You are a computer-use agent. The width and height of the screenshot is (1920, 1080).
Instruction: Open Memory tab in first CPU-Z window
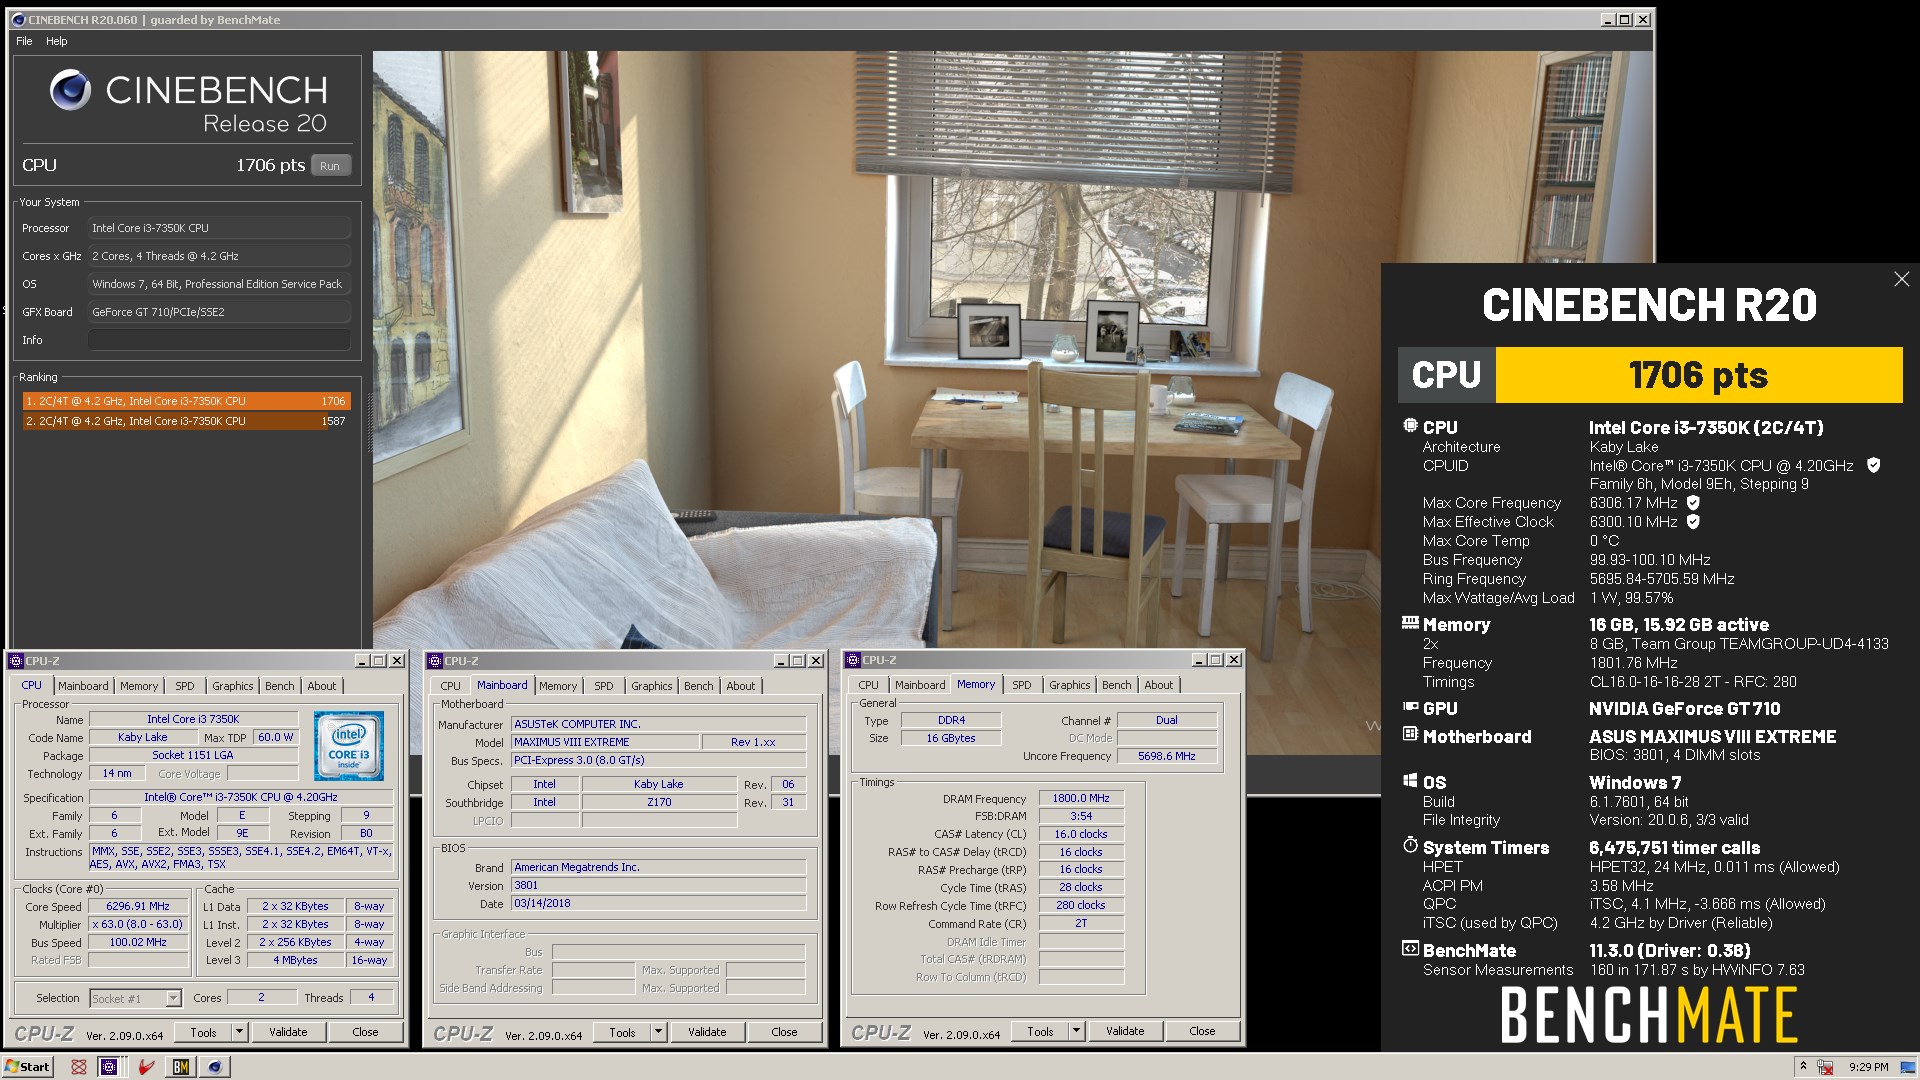pos(139,686)
